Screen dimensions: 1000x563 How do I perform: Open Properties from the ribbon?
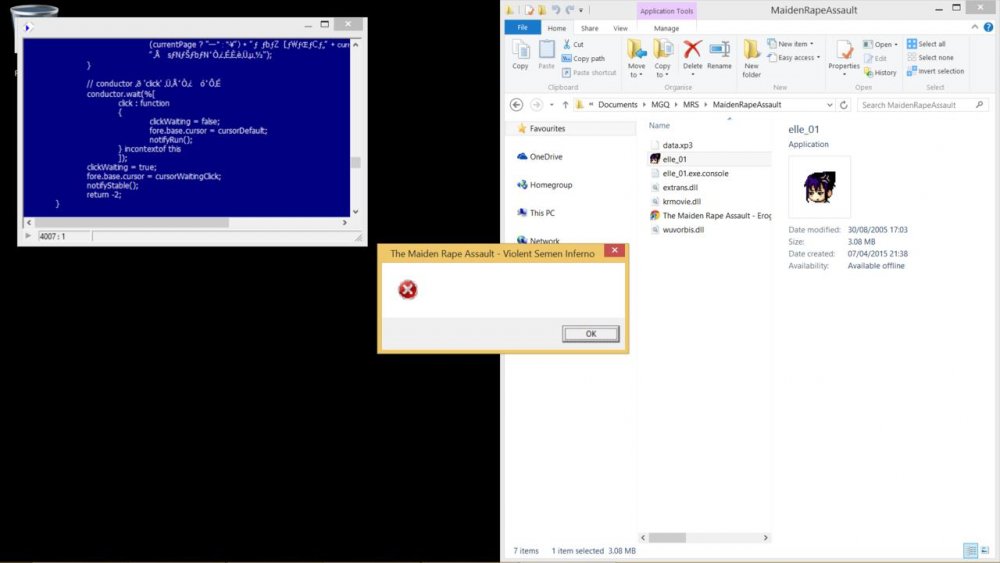[x=843, y=51]
